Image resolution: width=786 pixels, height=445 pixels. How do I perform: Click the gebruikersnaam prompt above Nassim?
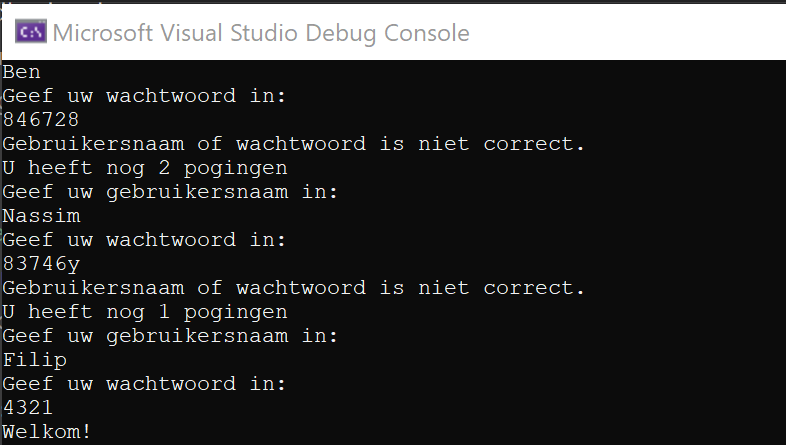pos(170,192)
